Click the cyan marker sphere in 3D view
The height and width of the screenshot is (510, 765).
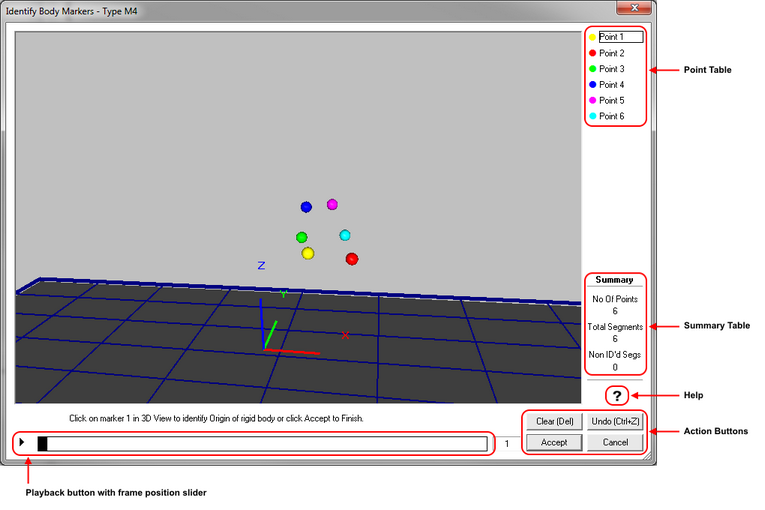(x=345, y=235)
